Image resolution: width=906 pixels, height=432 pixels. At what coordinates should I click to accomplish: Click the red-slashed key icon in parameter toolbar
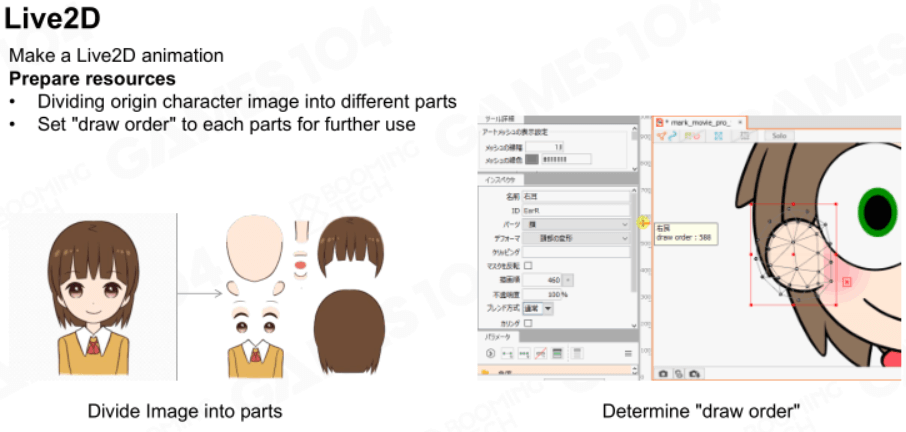(541, 353)
